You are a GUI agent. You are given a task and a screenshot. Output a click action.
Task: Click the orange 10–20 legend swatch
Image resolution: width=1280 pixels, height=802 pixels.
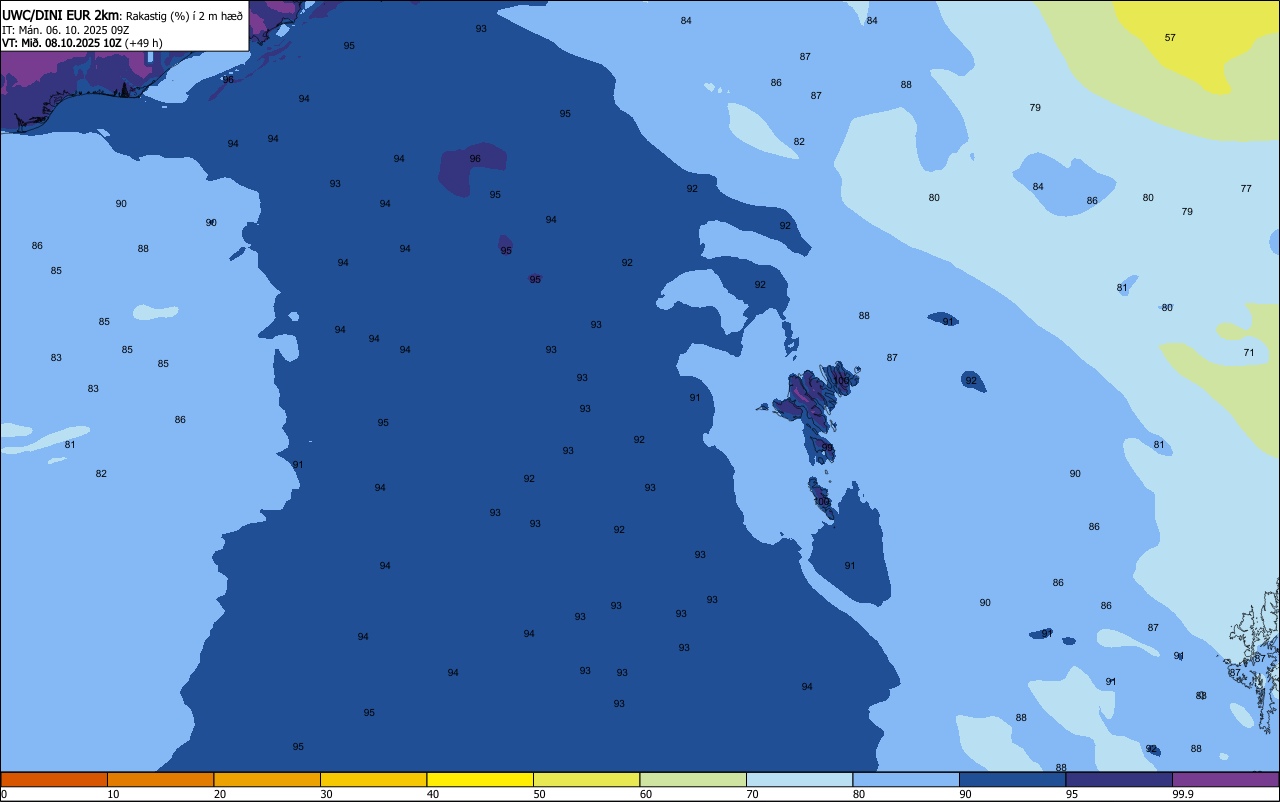click(x=160, y=779)
